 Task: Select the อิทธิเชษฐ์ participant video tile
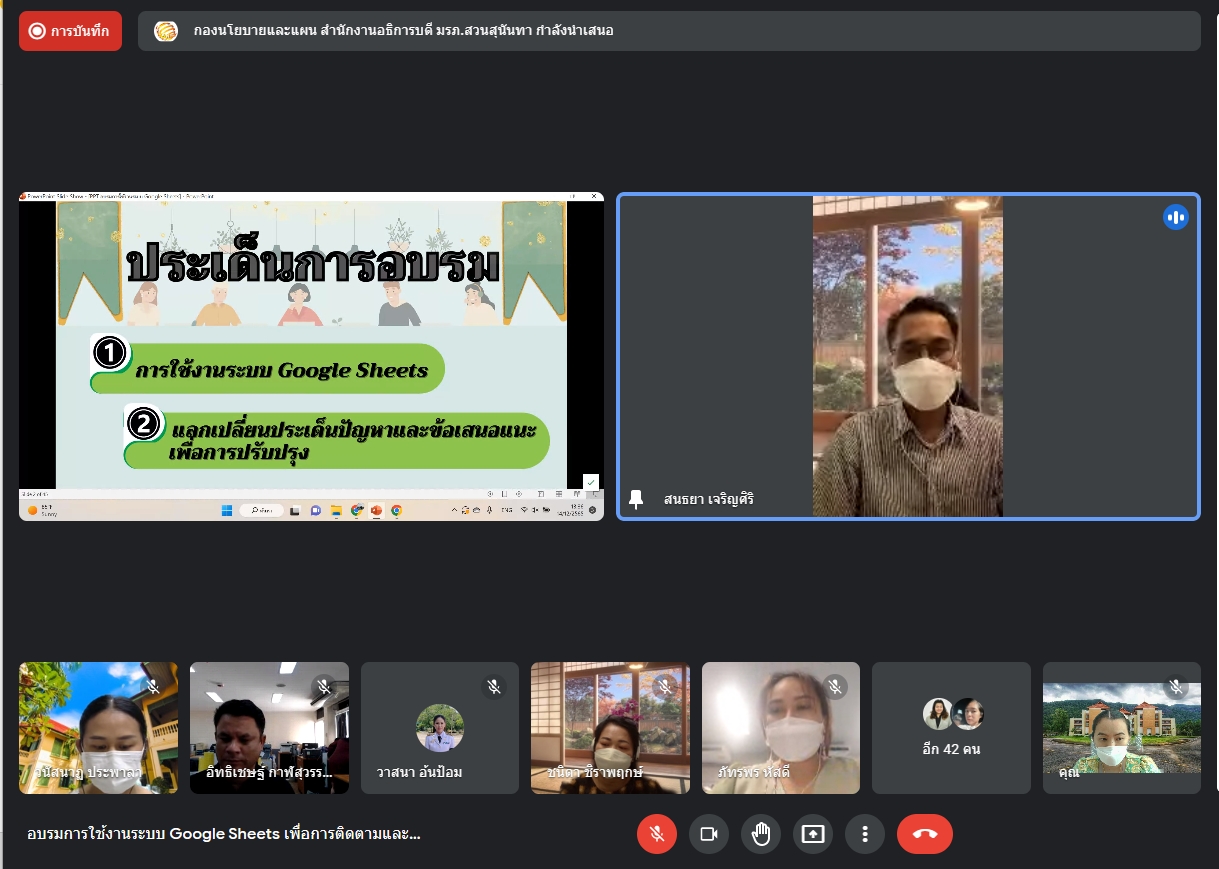[269, 727]
